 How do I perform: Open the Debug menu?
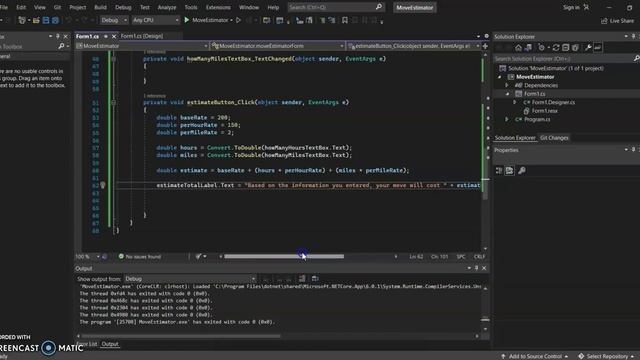coord(123,7)
